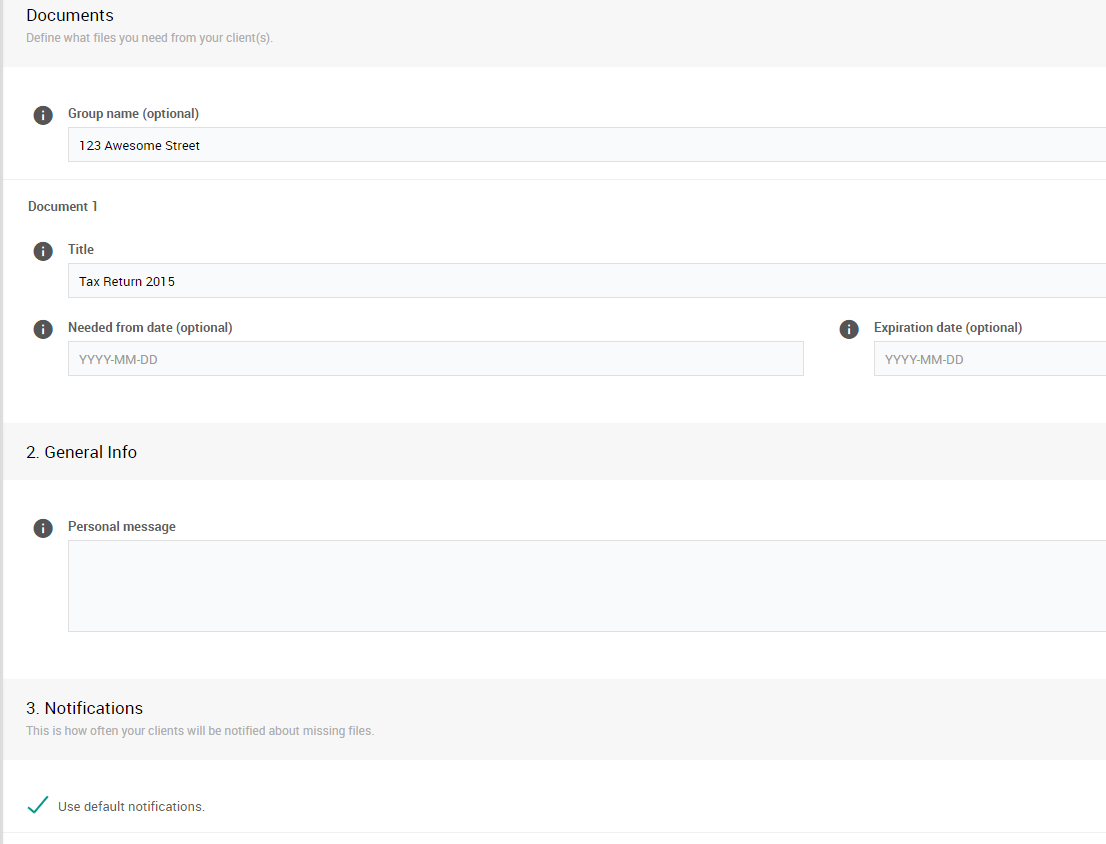
Task: Click the Needed from date (optional) label
Action: point(150,327)
